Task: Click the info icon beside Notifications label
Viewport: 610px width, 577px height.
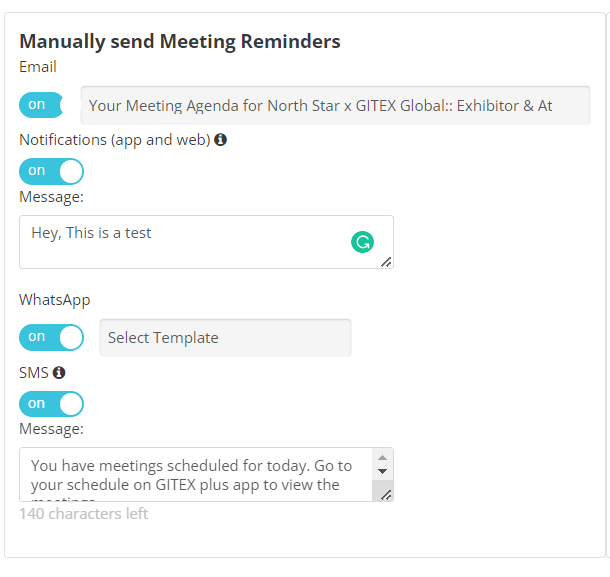Action: (x=221, y=139)
